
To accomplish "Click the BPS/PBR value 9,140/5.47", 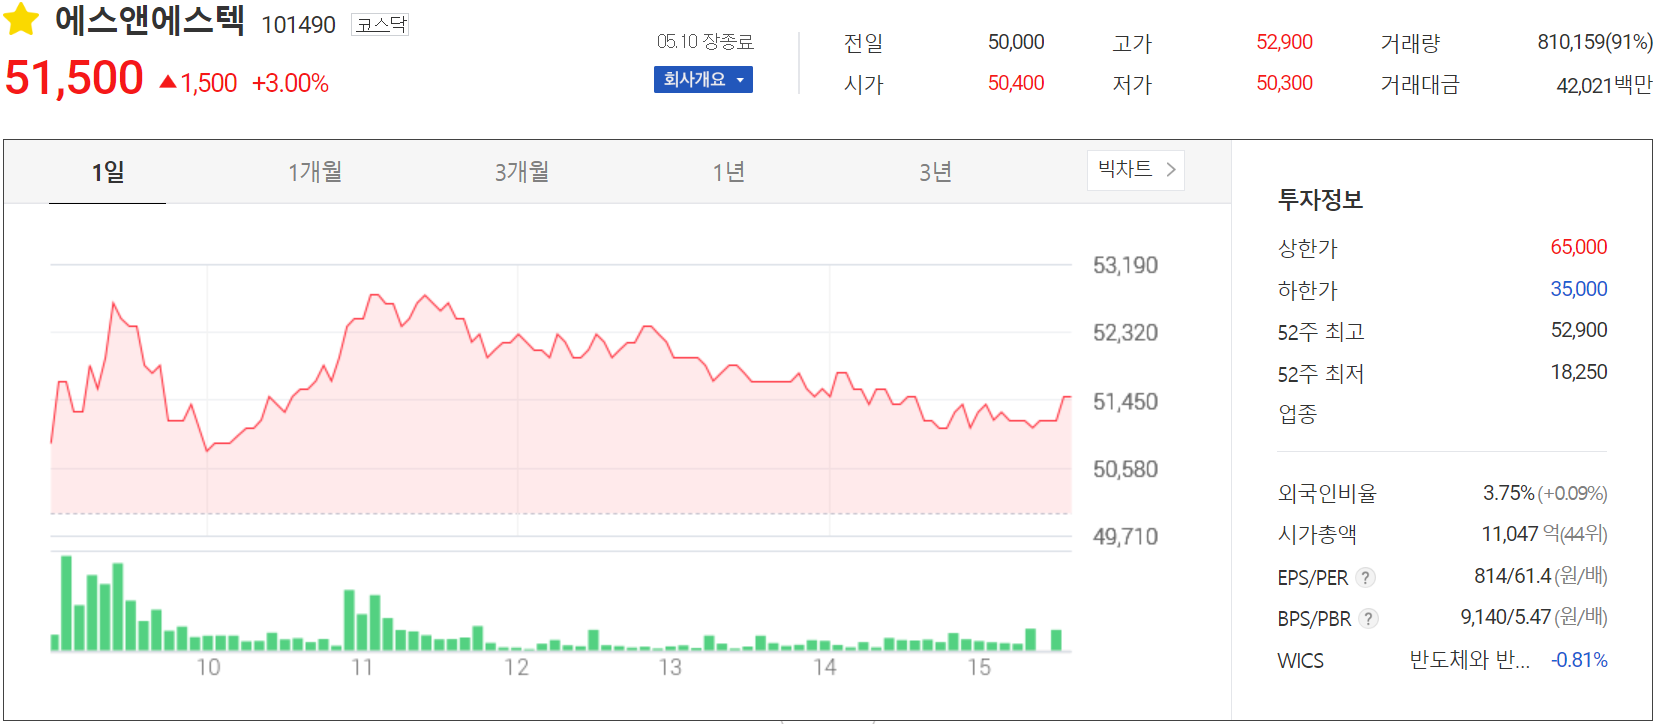I will point(1505,617).
